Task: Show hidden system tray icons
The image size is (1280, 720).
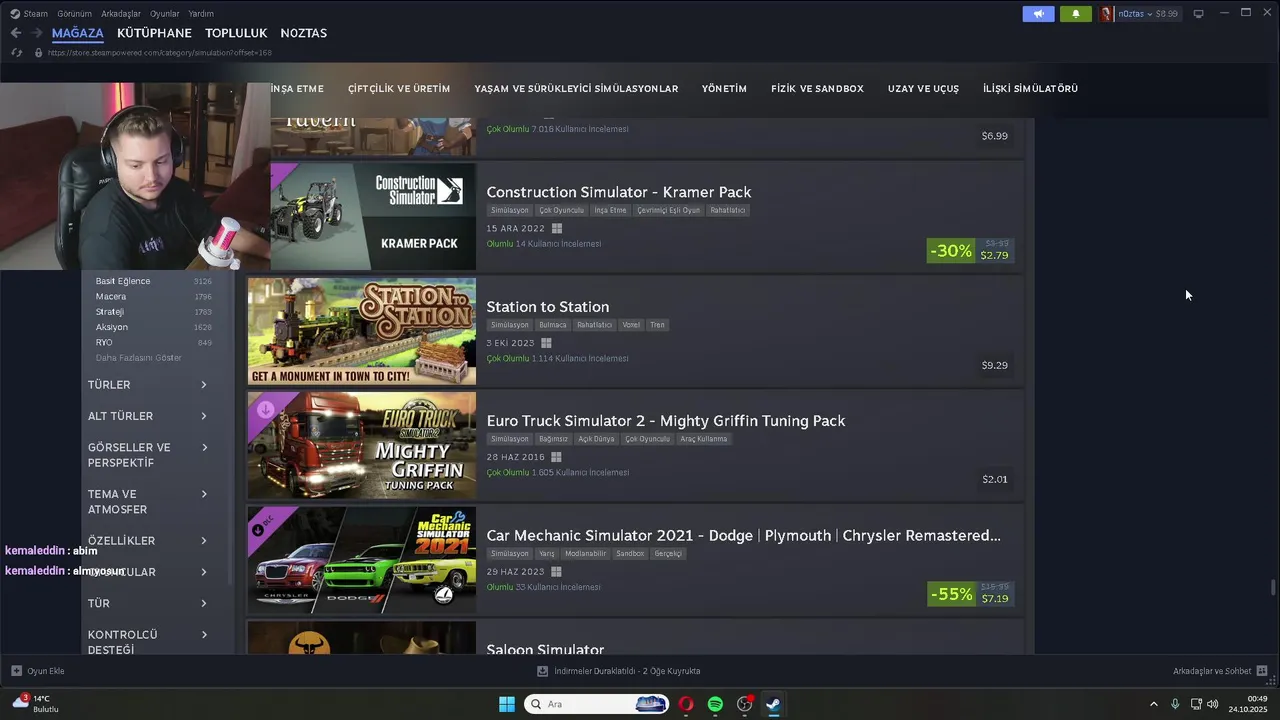Action: tap(1154, 704)
